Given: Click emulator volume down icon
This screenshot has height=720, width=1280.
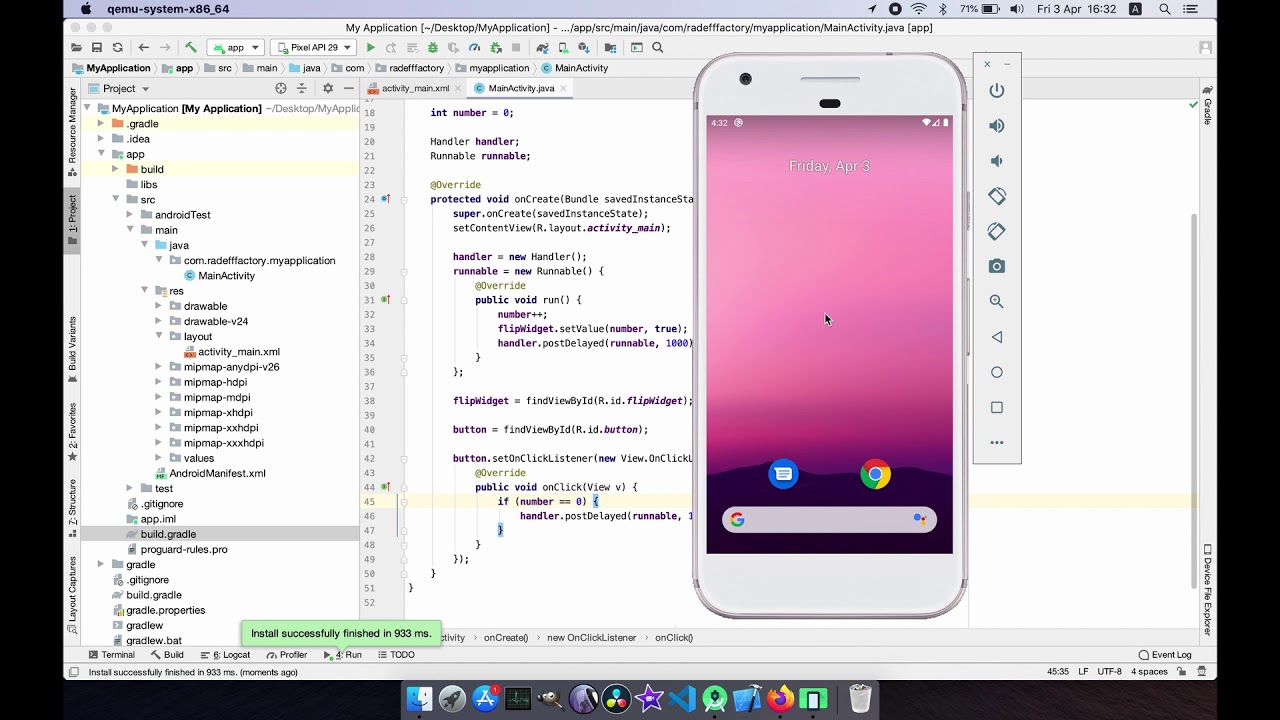Looking at the screenshot, I should tap(997, 160).
